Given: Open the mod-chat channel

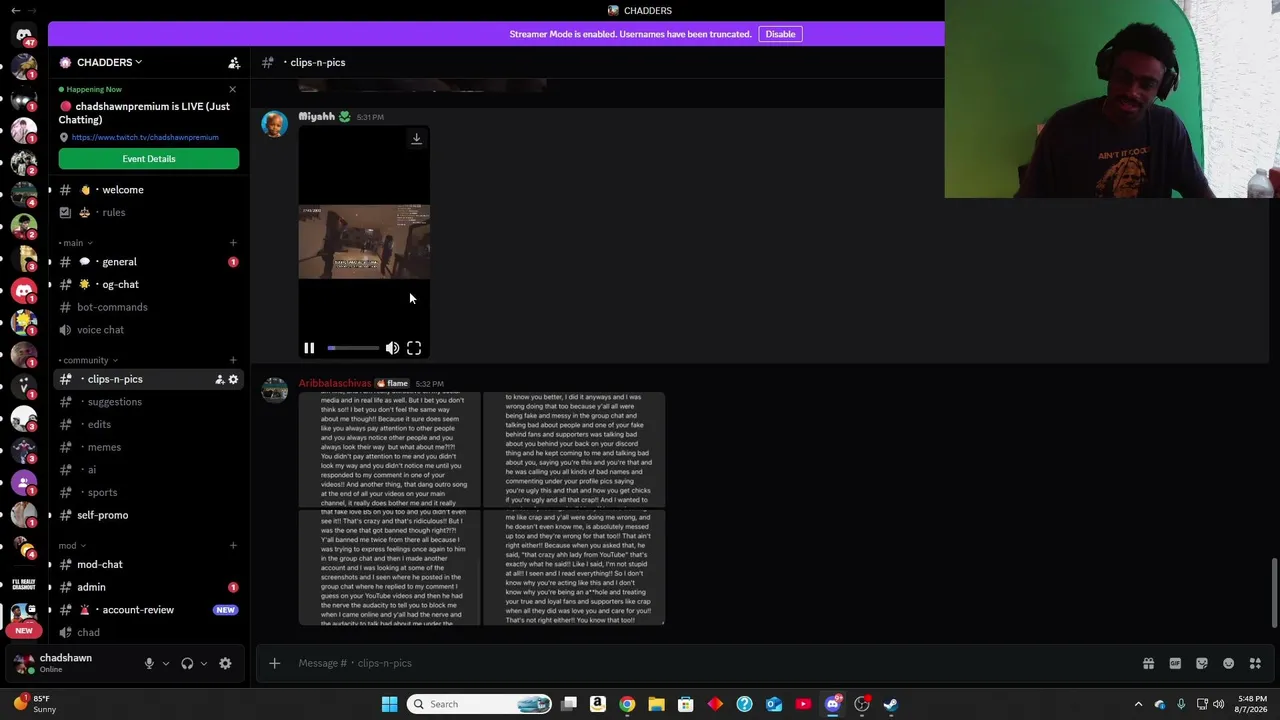Looking at the screenshot, I should (148, 565).
